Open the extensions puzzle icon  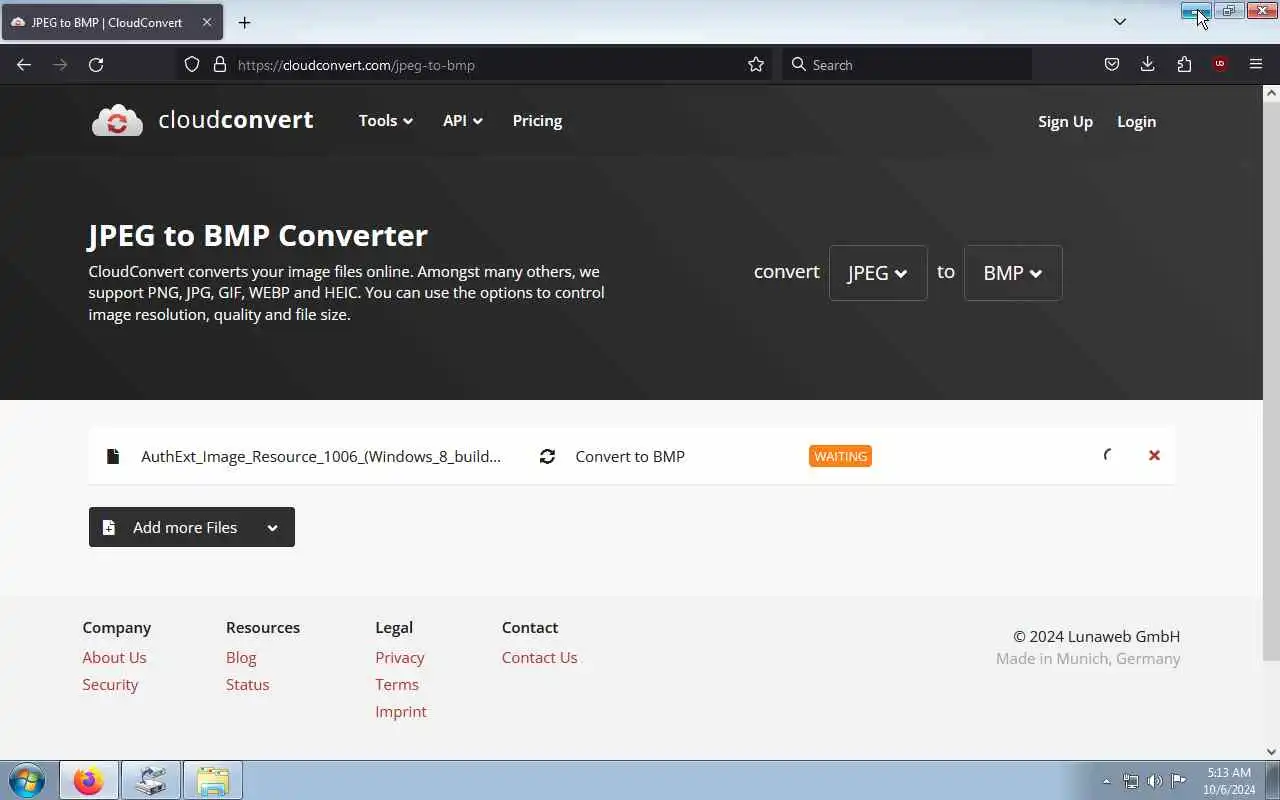1184,64
